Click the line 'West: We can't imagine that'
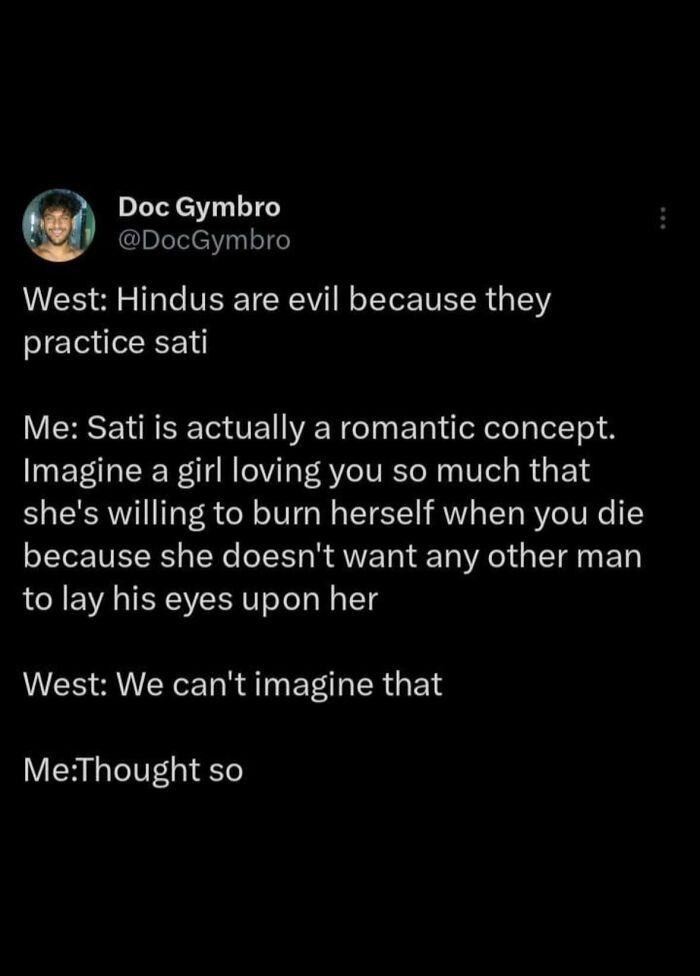Viewport: 700px width, 976px height. [232, 685]
